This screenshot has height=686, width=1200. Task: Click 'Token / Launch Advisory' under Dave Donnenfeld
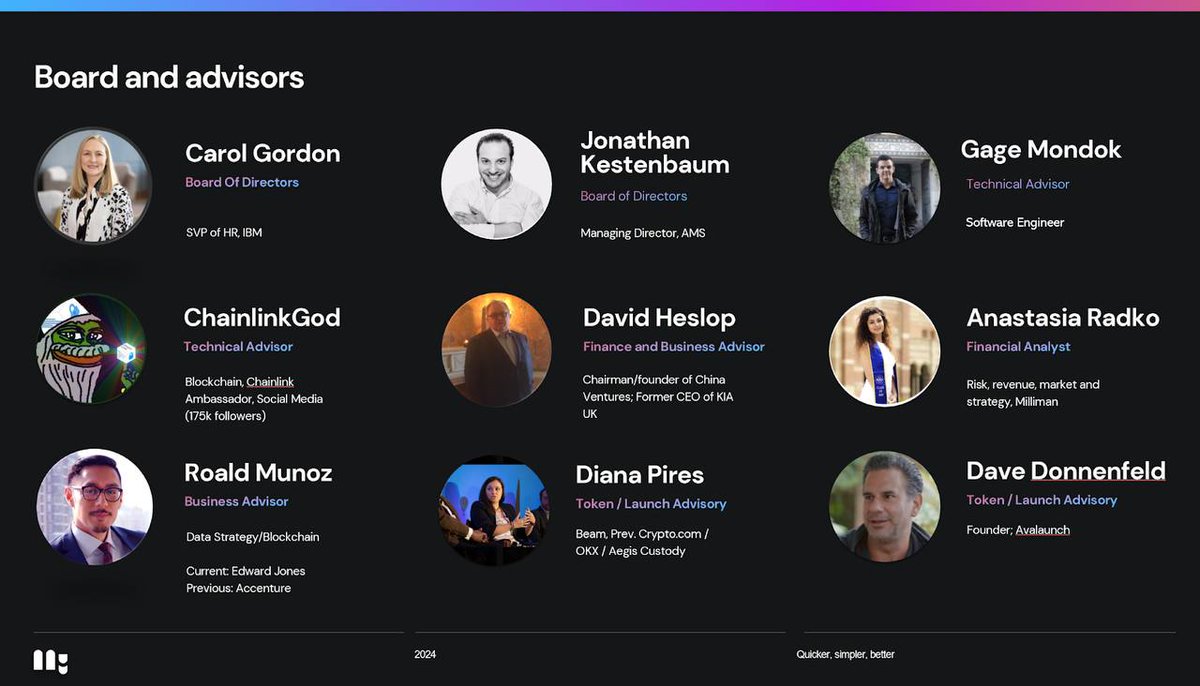[1042, 500]
